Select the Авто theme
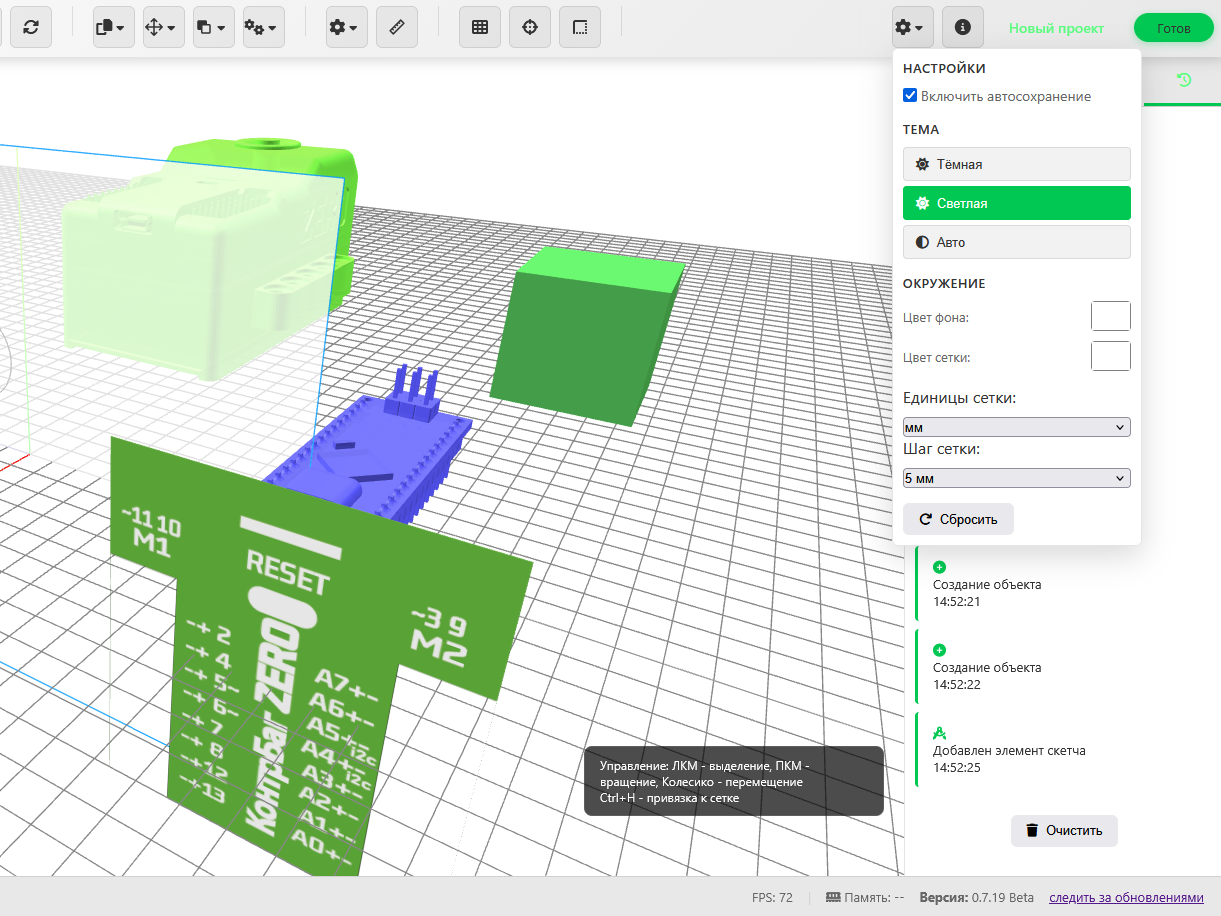The image size is (1221, 916). [x=1017, y=242]
